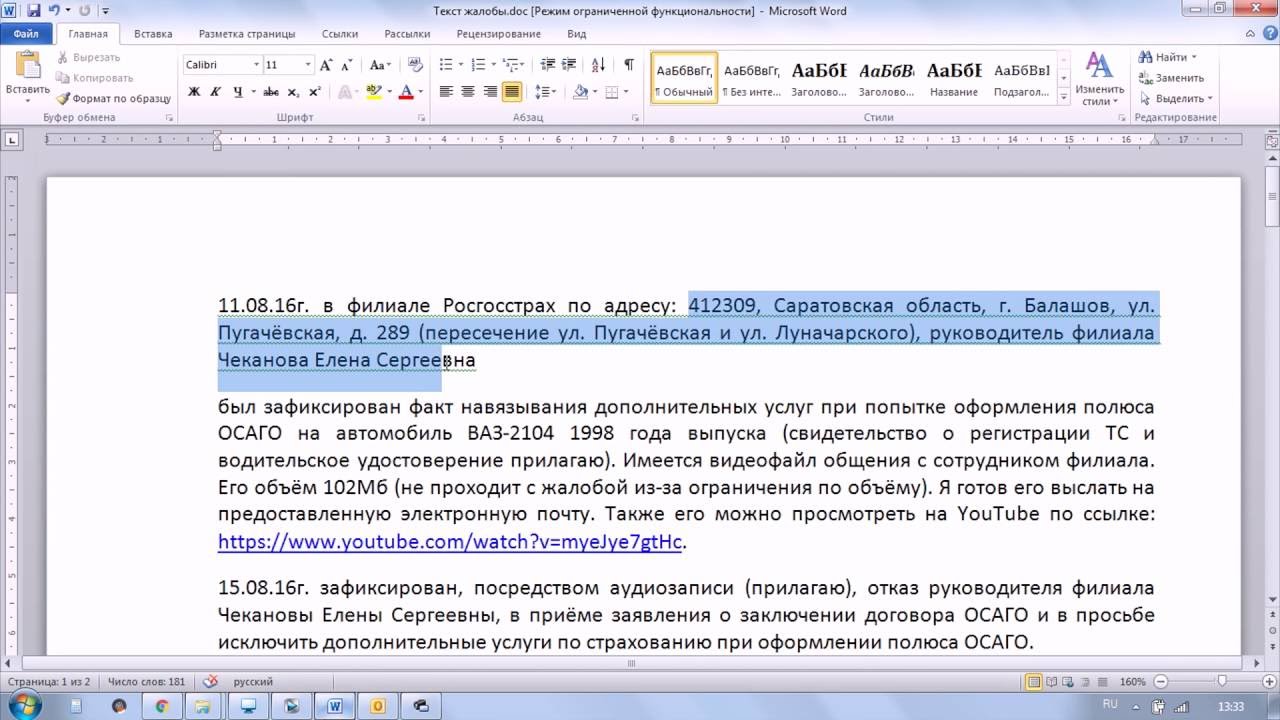Click the text effects glowing A icon
The image size is (1280, 720).
click(346, 92)
